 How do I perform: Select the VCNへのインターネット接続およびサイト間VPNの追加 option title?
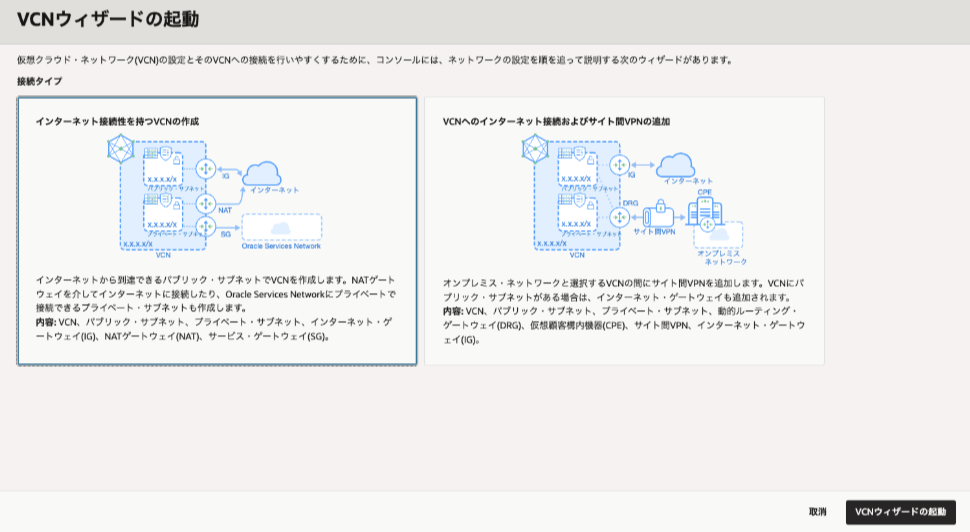556,121
